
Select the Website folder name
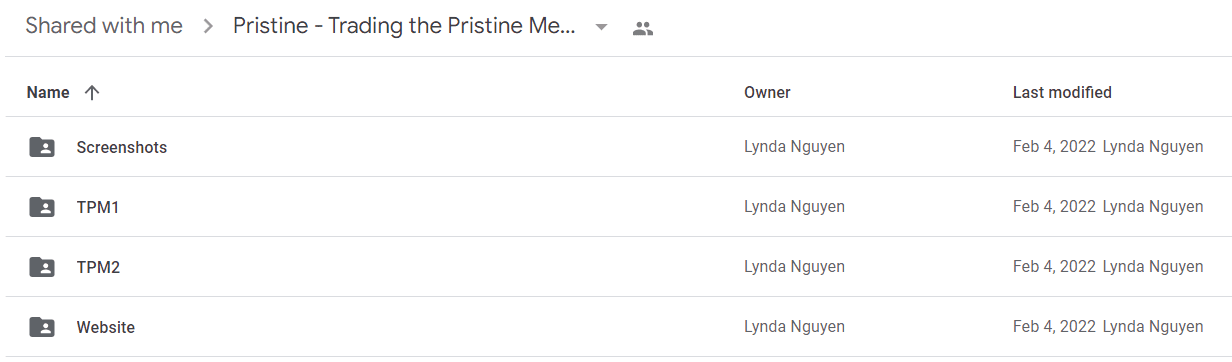tap(106, 327)
